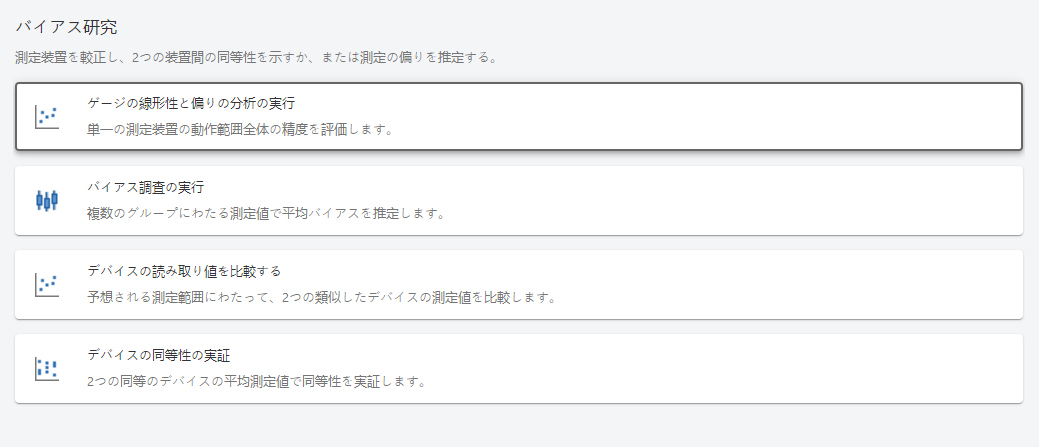This screenshot has height=447, width=1039.
Task: Click the description starting with 予想される測定範囲にわたって
Action: (x=320, y=297)
